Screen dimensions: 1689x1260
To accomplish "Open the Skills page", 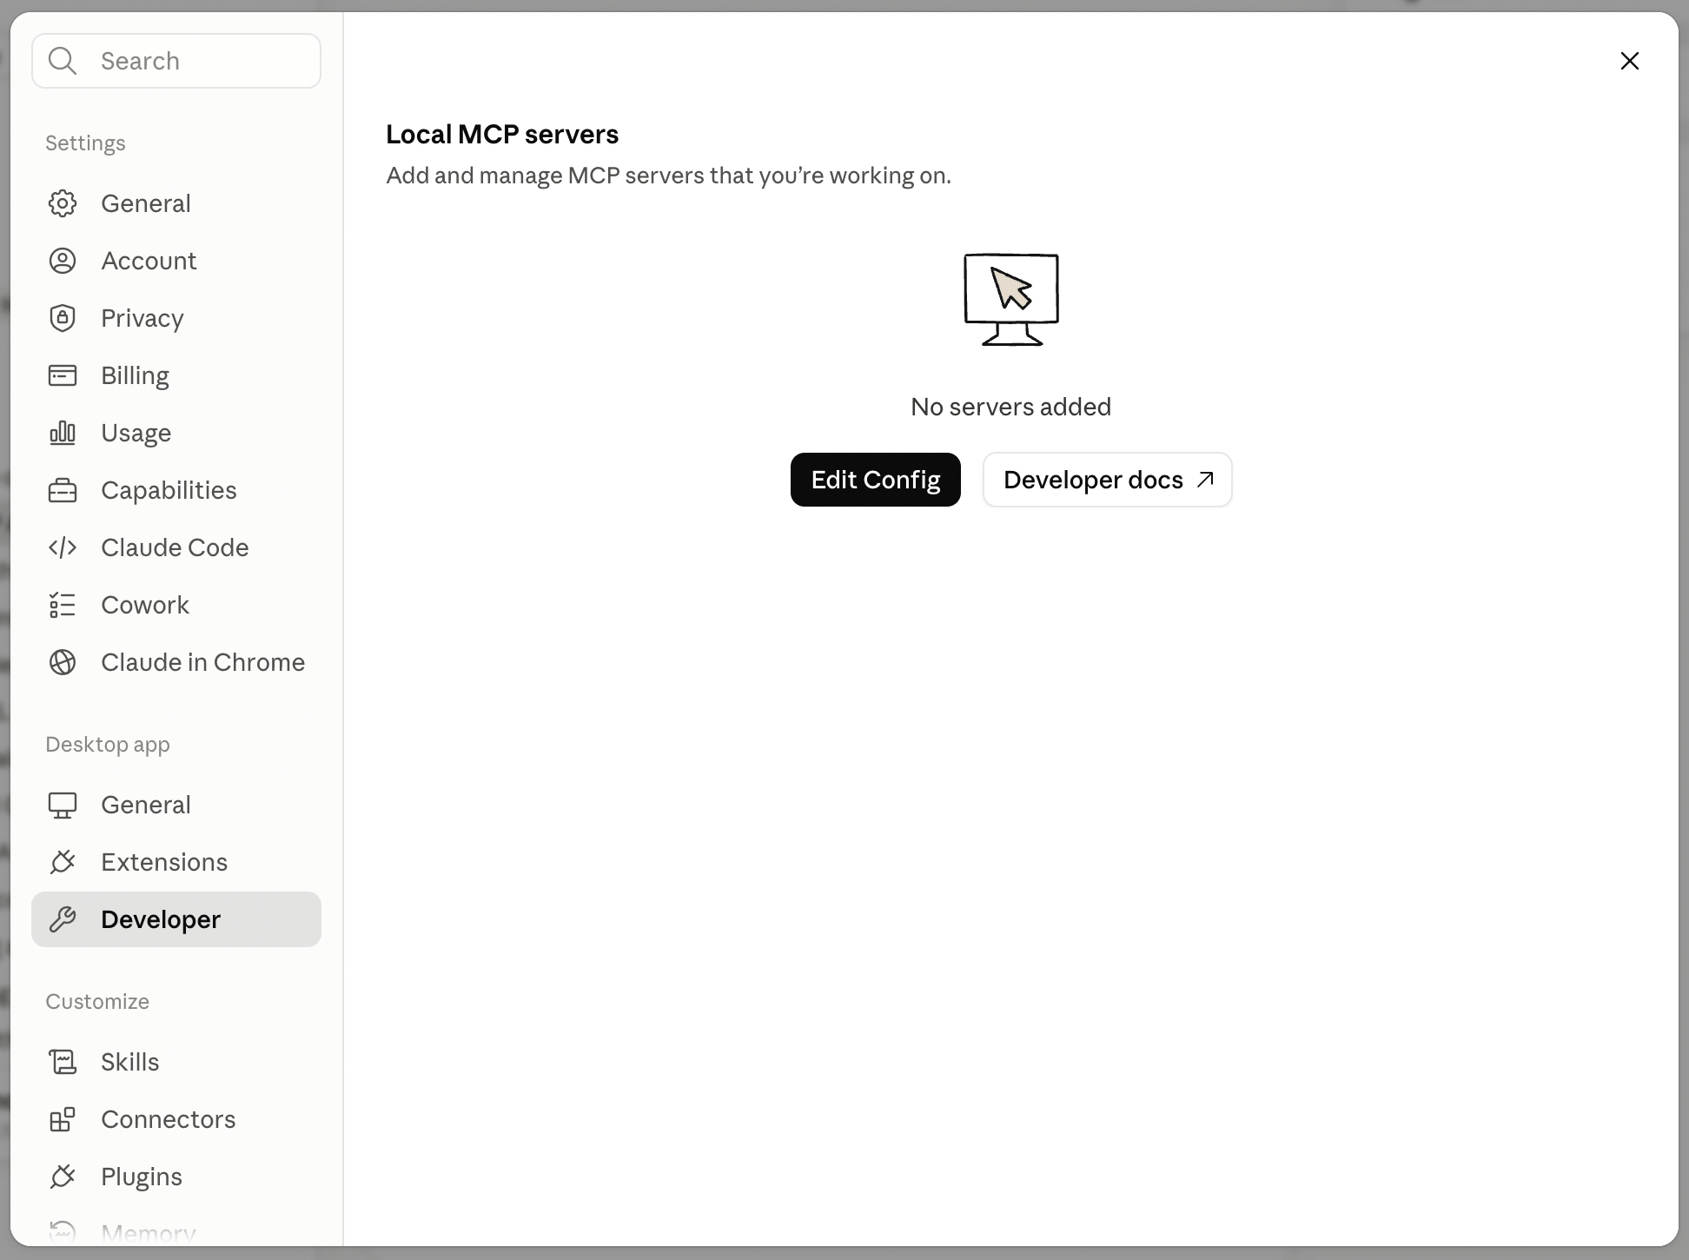I will point(176,1062).
